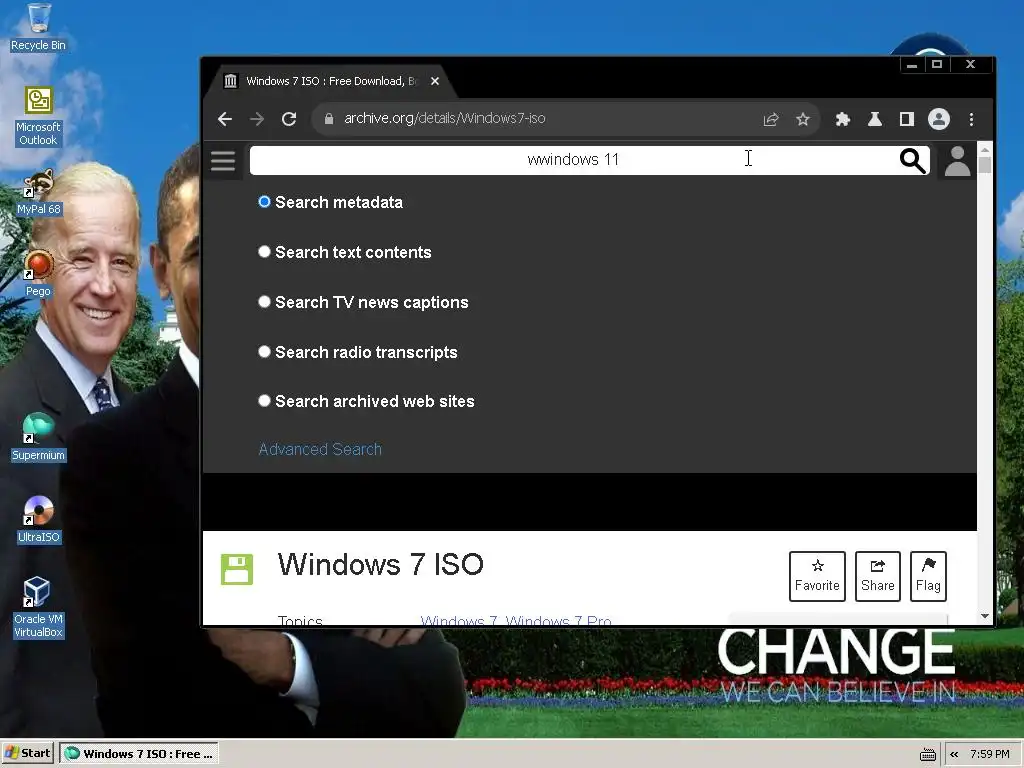1024x768 pixels.
Task: Open the Advanced Search link
Action: click(x=320, y=449)
